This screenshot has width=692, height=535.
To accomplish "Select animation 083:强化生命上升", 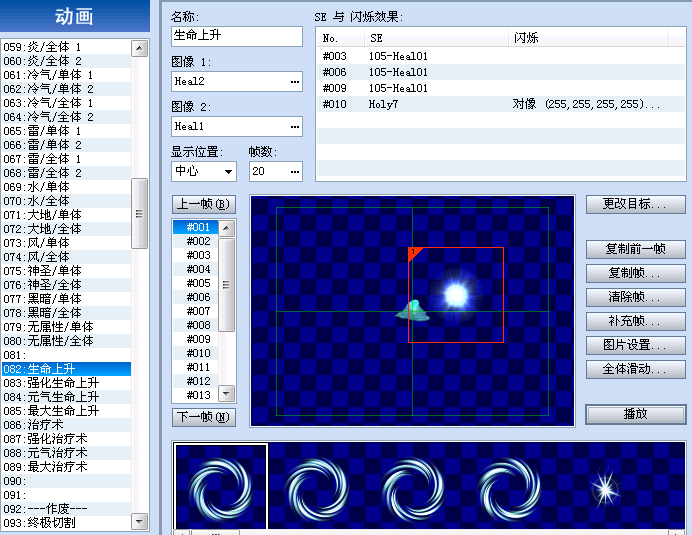I will 66,383.
